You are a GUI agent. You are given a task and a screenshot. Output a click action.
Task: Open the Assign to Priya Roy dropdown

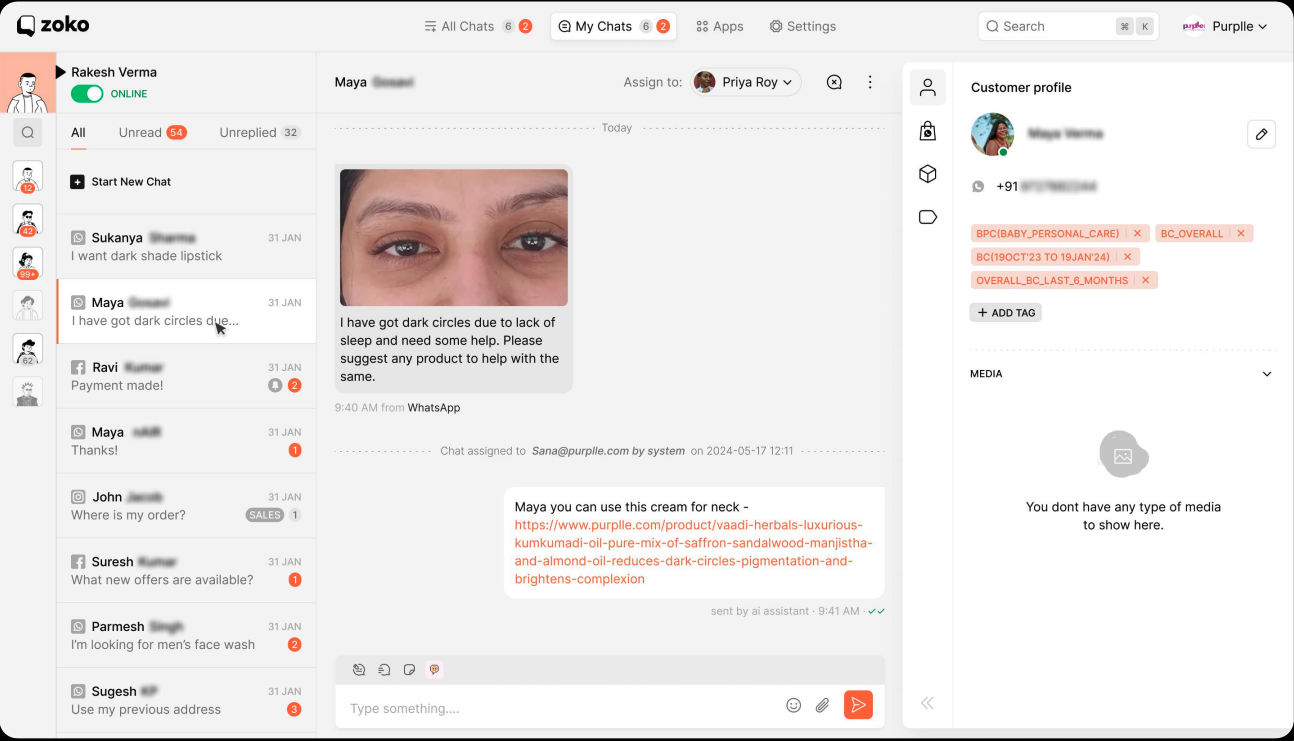point(746,82)
